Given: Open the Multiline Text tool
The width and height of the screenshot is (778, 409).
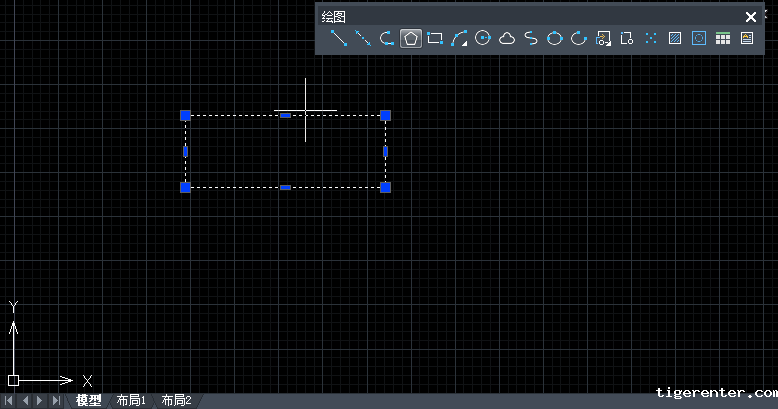Looking at the screenshot, I should coord(747,39).
